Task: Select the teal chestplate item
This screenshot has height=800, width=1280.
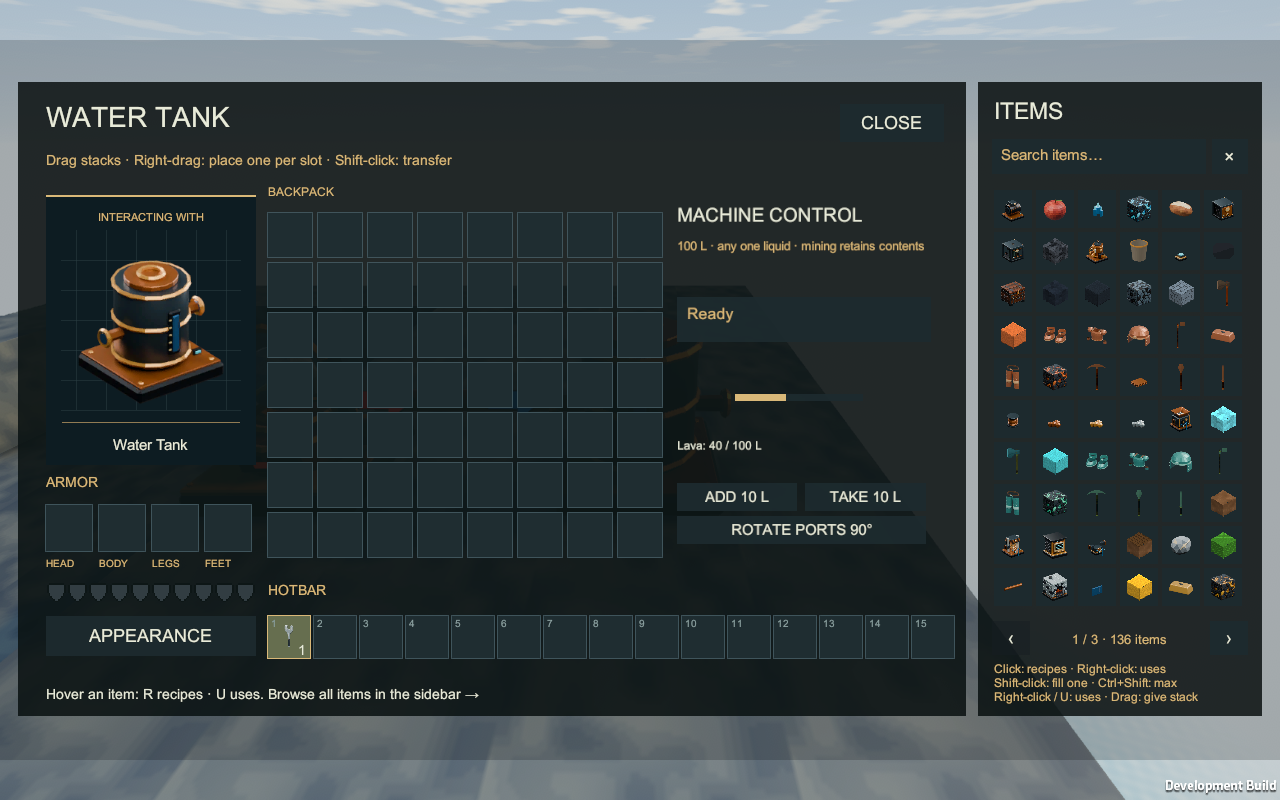Action: pyautogui.click(x=1139, y=461)
